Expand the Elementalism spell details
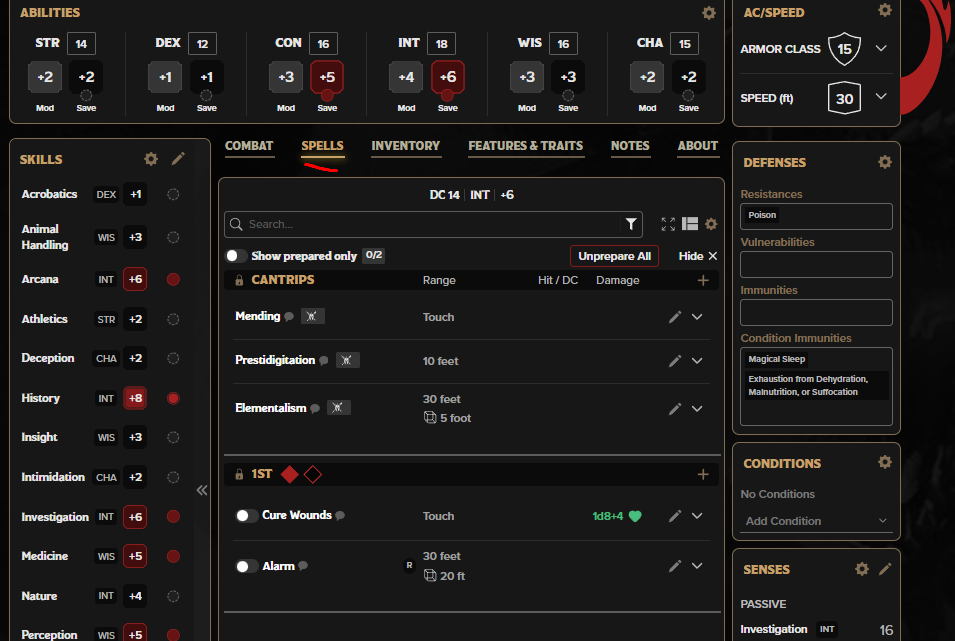The image size is (955, 641). click(x=697, y=409)
